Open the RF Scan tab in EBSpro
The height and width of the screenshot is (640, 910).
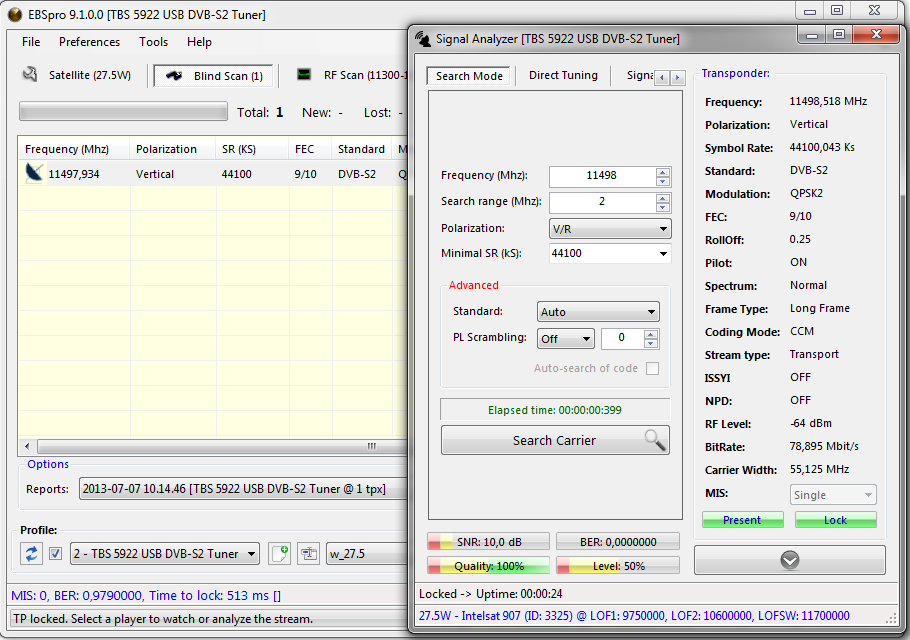351,75
